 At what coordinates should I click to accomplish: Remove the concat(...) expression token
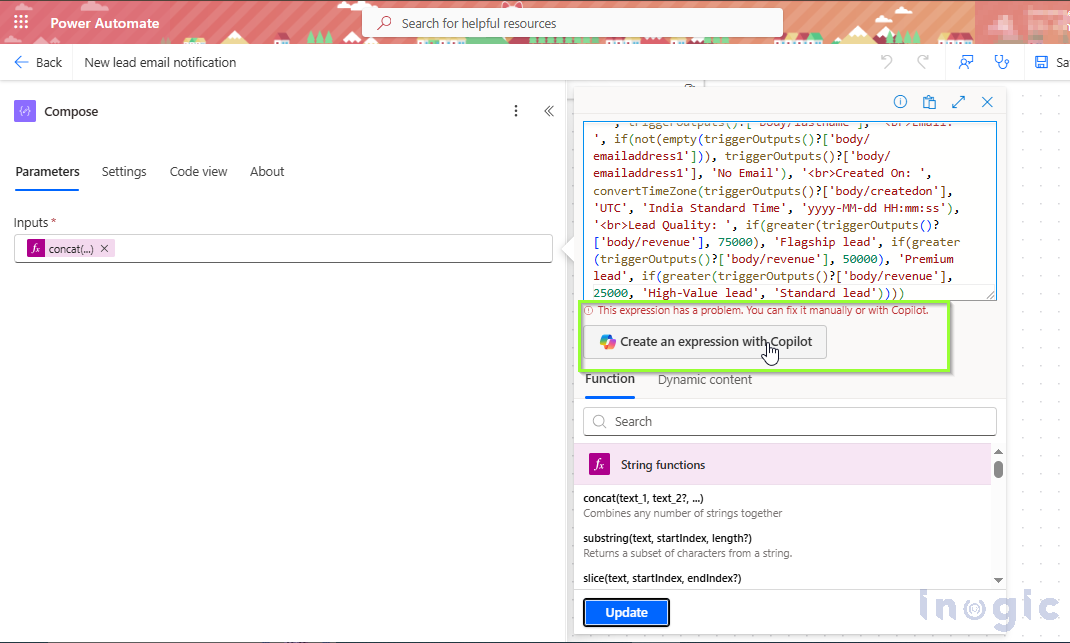click(x=105, y=249)
